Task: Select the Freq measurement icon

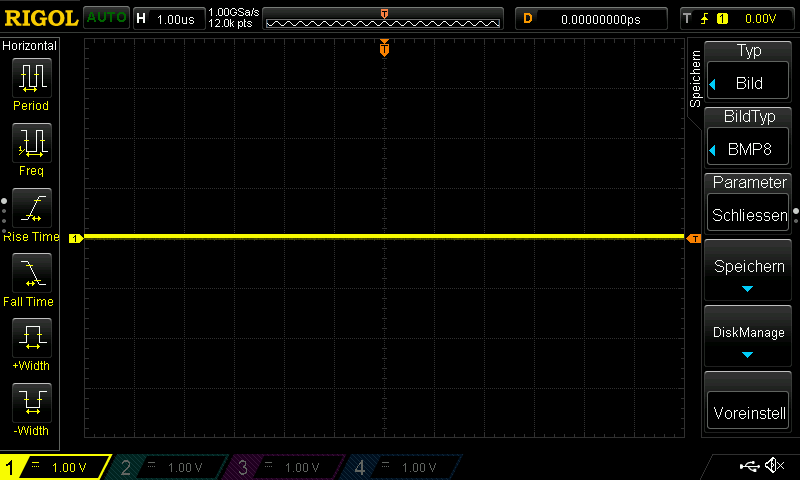Action: (x=32, y=142)
